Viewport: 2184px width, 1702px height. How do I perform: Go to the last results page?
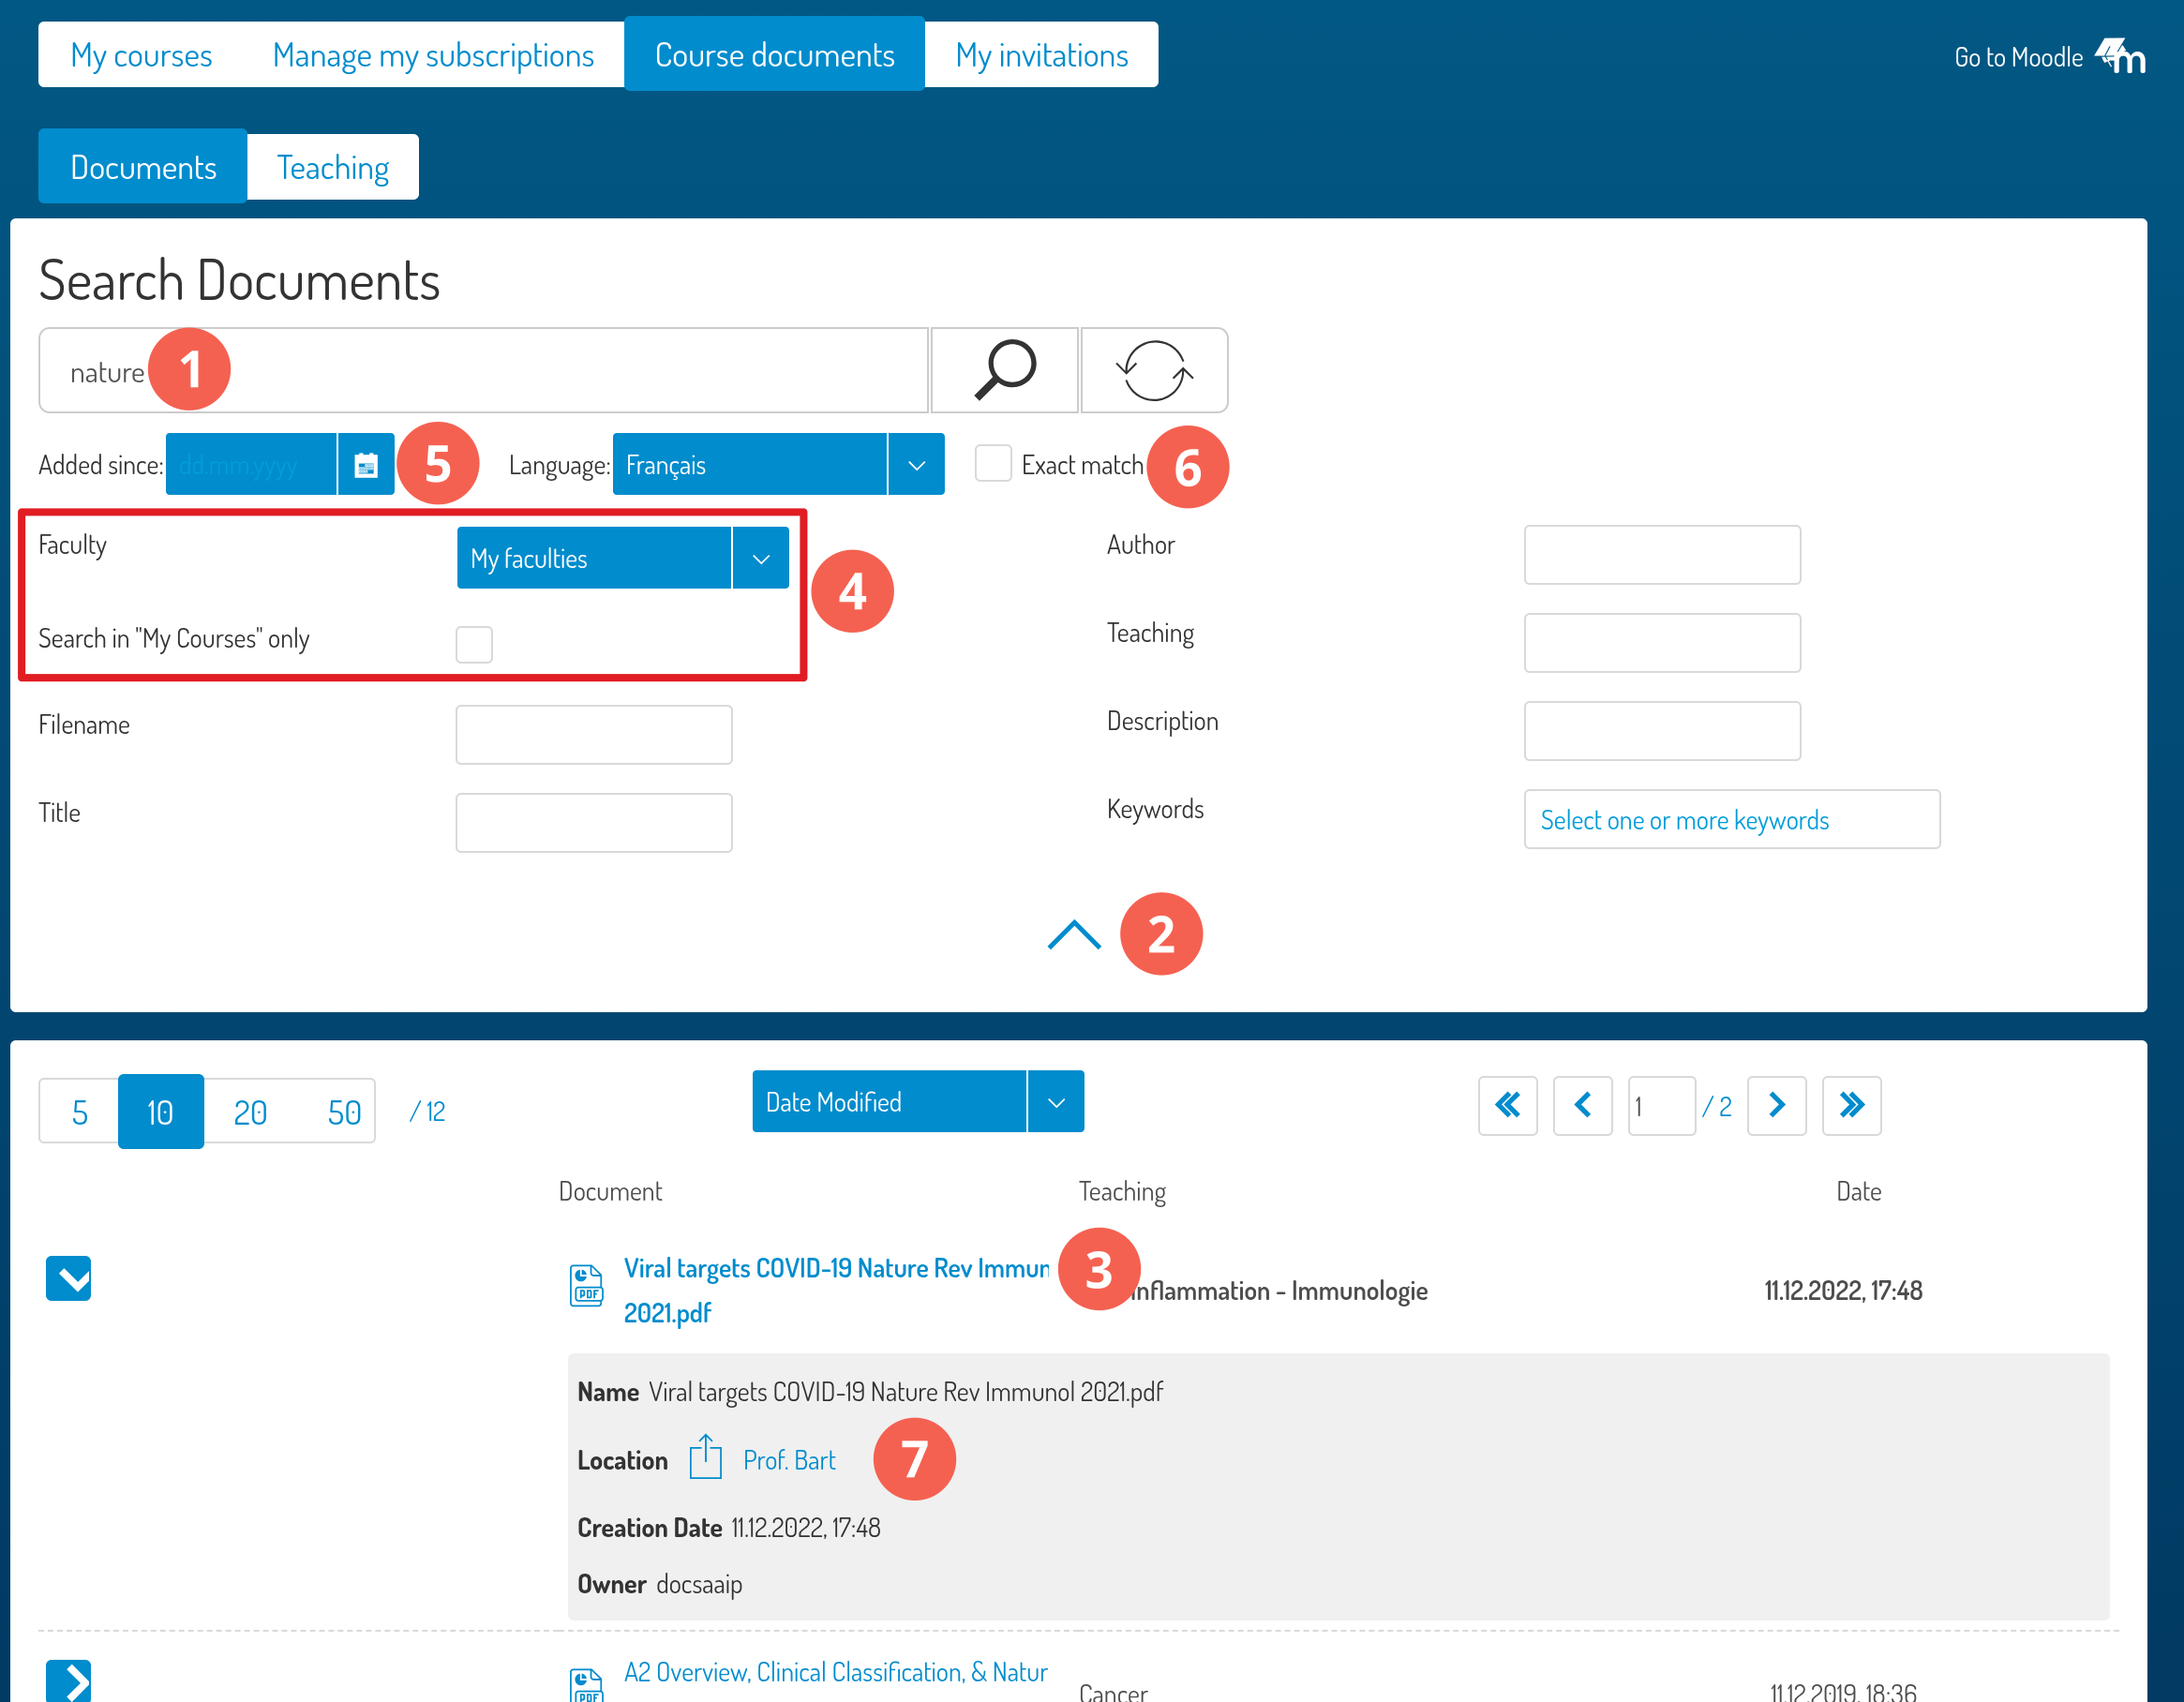coord(1851,1105)
